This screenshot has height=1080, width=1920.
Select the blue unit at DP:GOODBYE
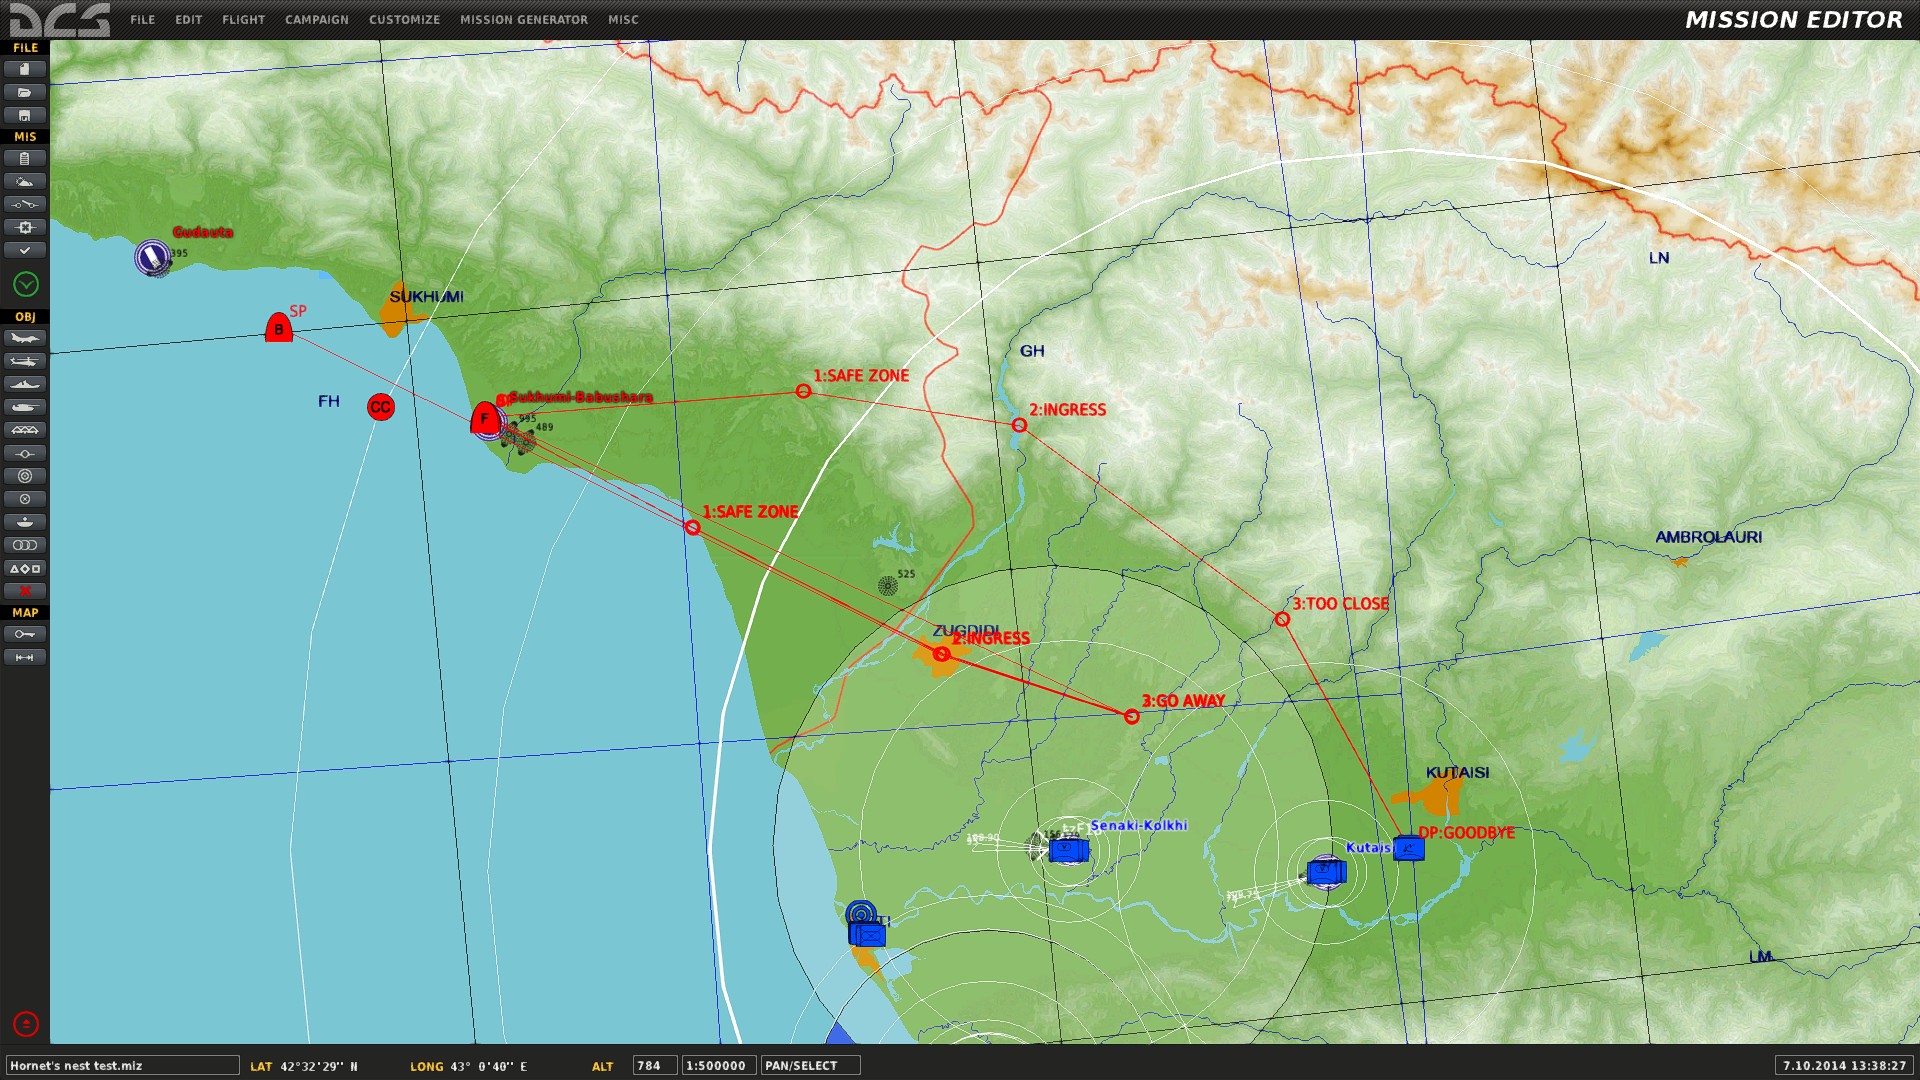(1409, 848)
